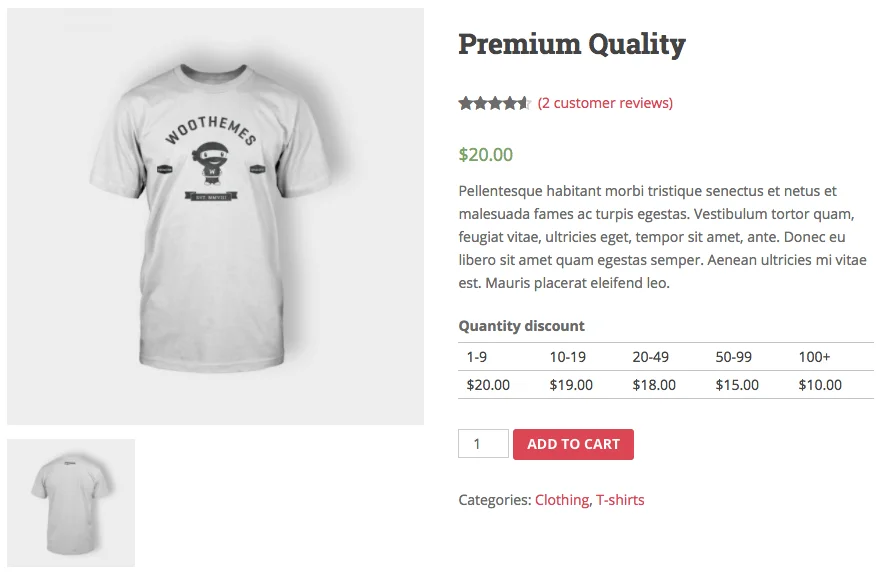
Task: Open the Clothing category
Action: click(x=561, y=499)
